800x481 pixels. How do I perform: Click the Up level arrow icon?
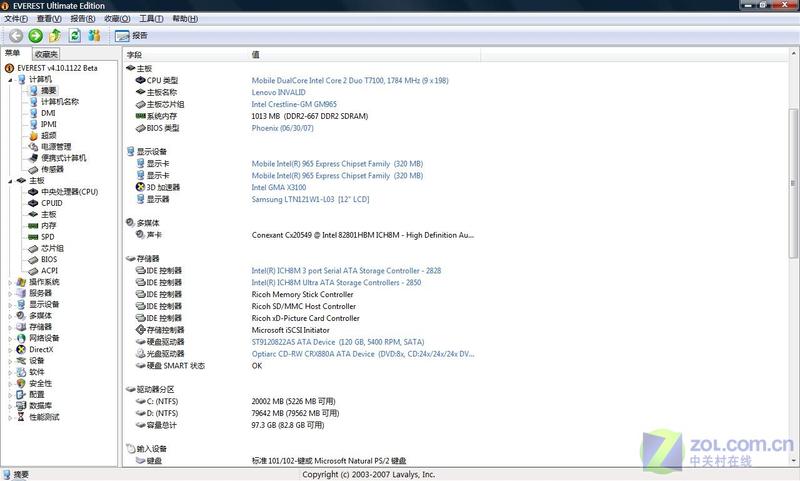click(x=55, y=35)
